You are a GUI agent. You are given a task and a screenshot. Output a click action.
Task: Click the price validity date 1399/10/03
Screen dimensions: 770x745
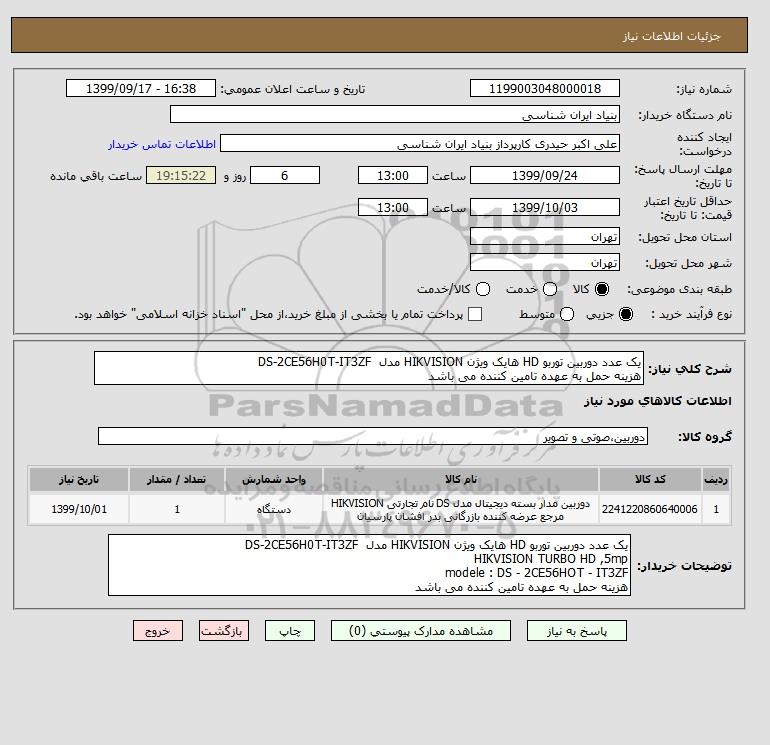[545, 207]
